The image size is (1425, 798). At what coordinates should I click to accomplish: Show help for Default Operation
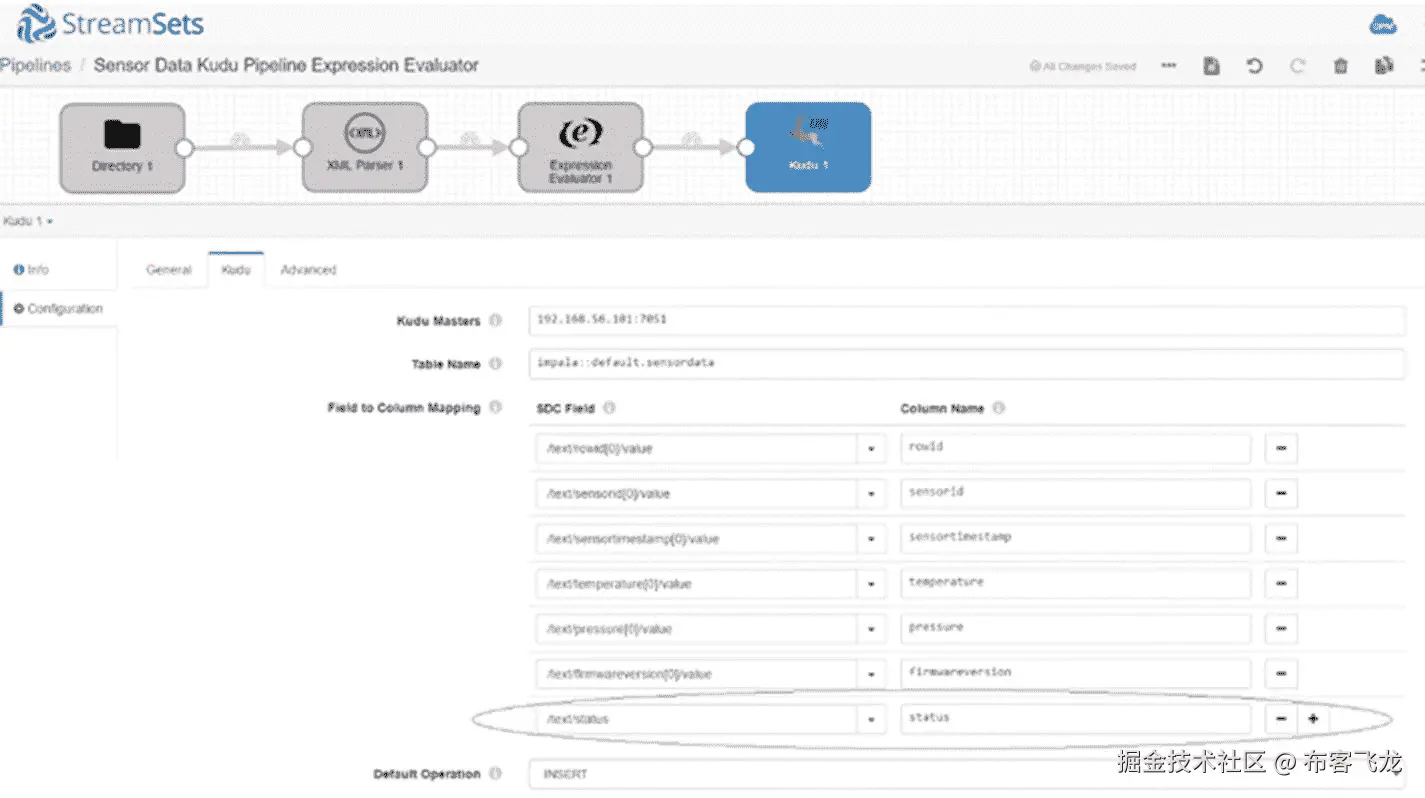point(495,774)
